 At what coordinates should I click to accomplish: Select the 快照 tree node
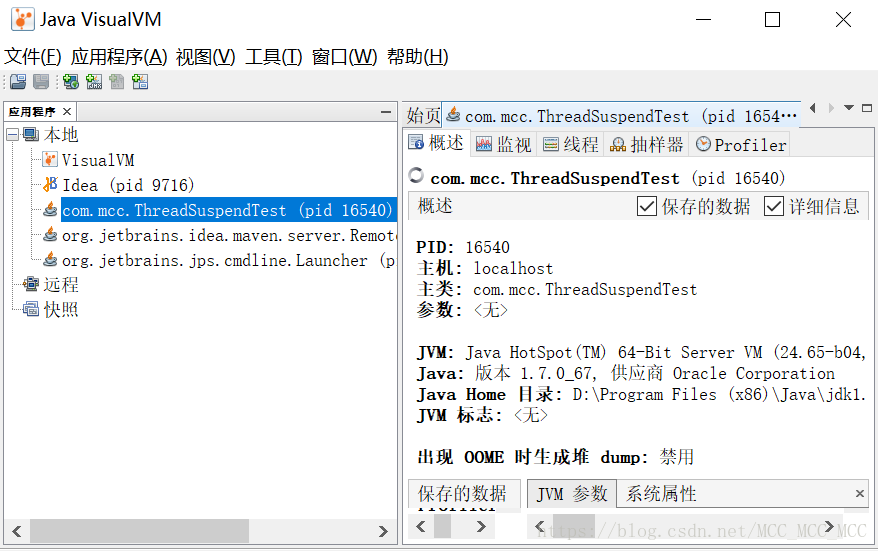(61, 309)
